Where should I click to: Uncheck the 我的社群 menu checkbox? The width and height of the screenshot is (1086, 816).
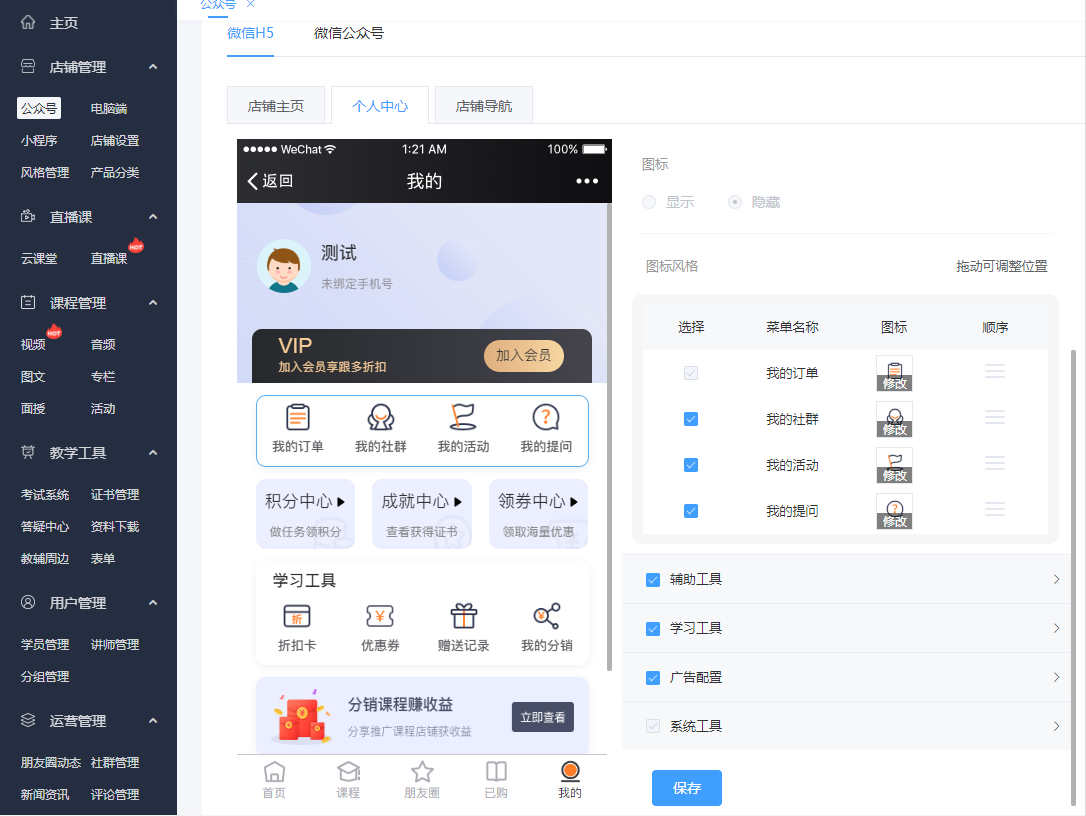tap(691, 419)
